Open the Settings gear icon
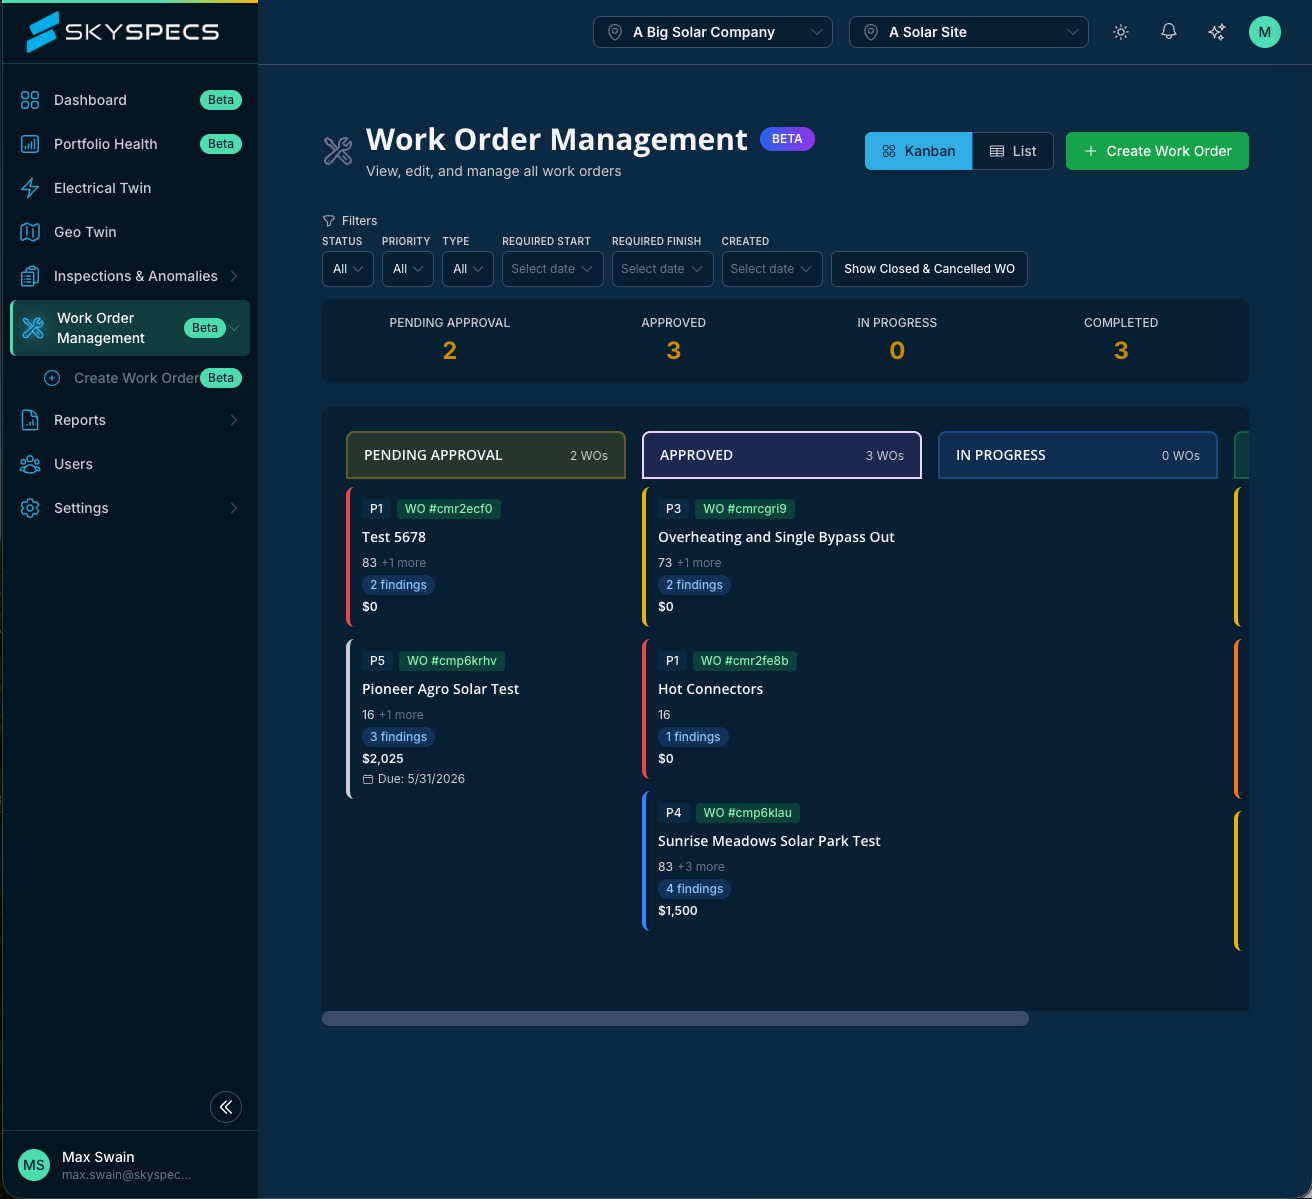1312x1199 pixels. (30, 508)
